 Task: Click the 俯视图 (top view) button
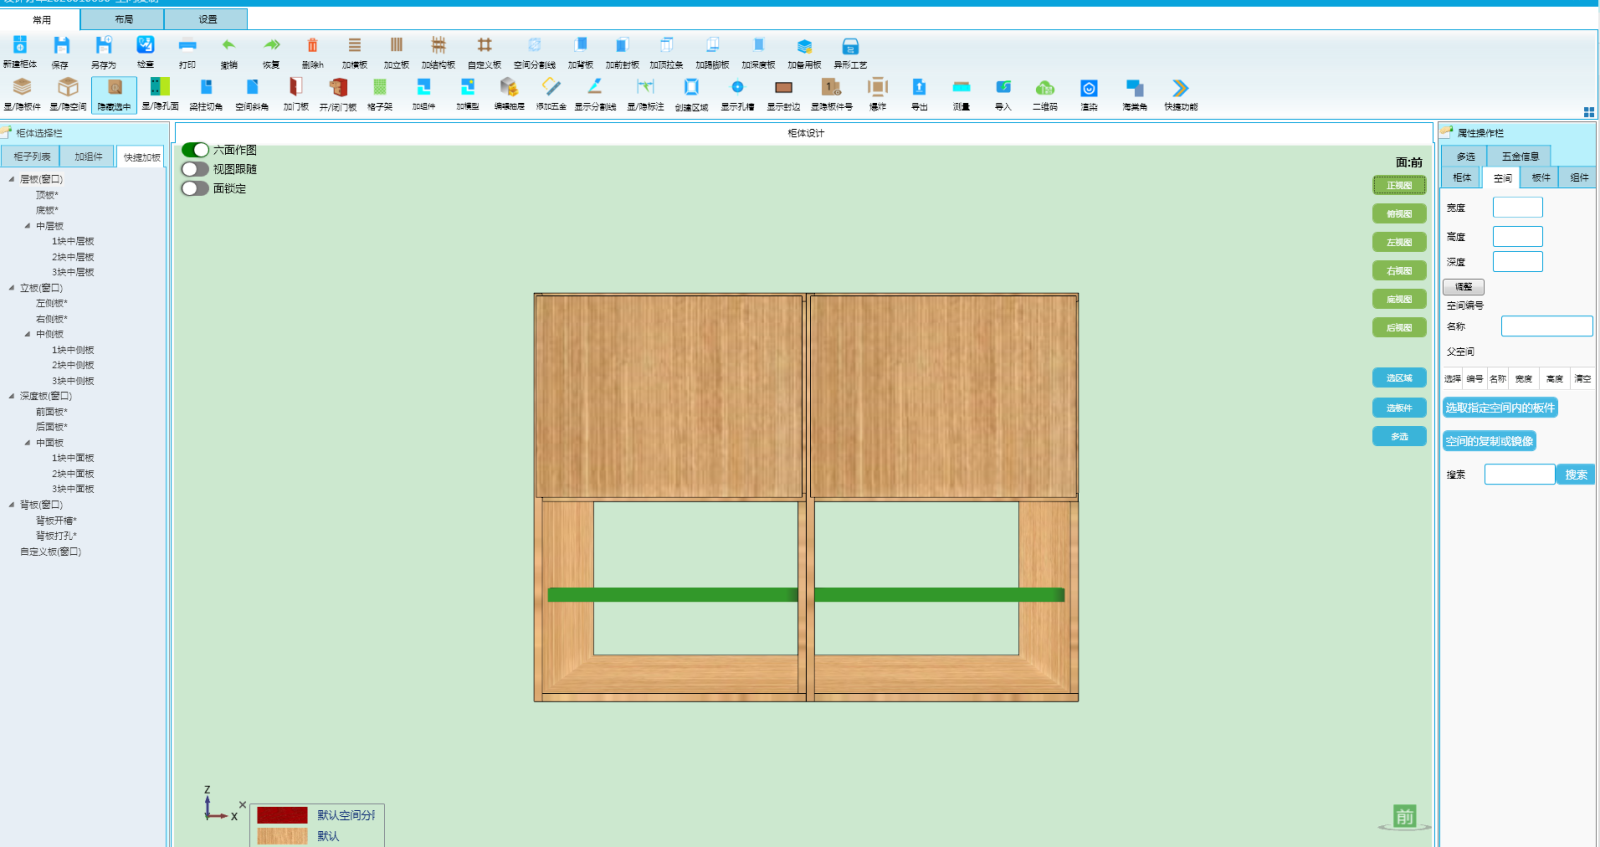point(1399,214)
